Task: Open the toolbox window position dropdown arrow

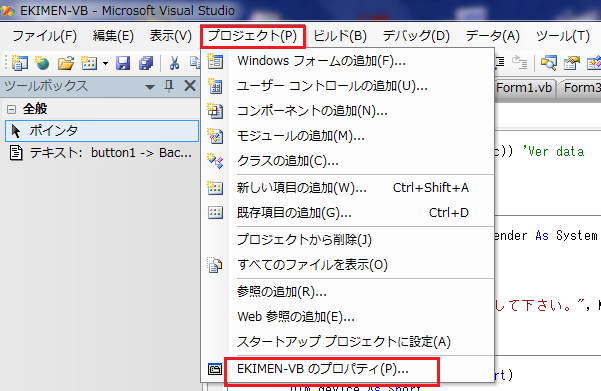Action: (x=150, y=87)
